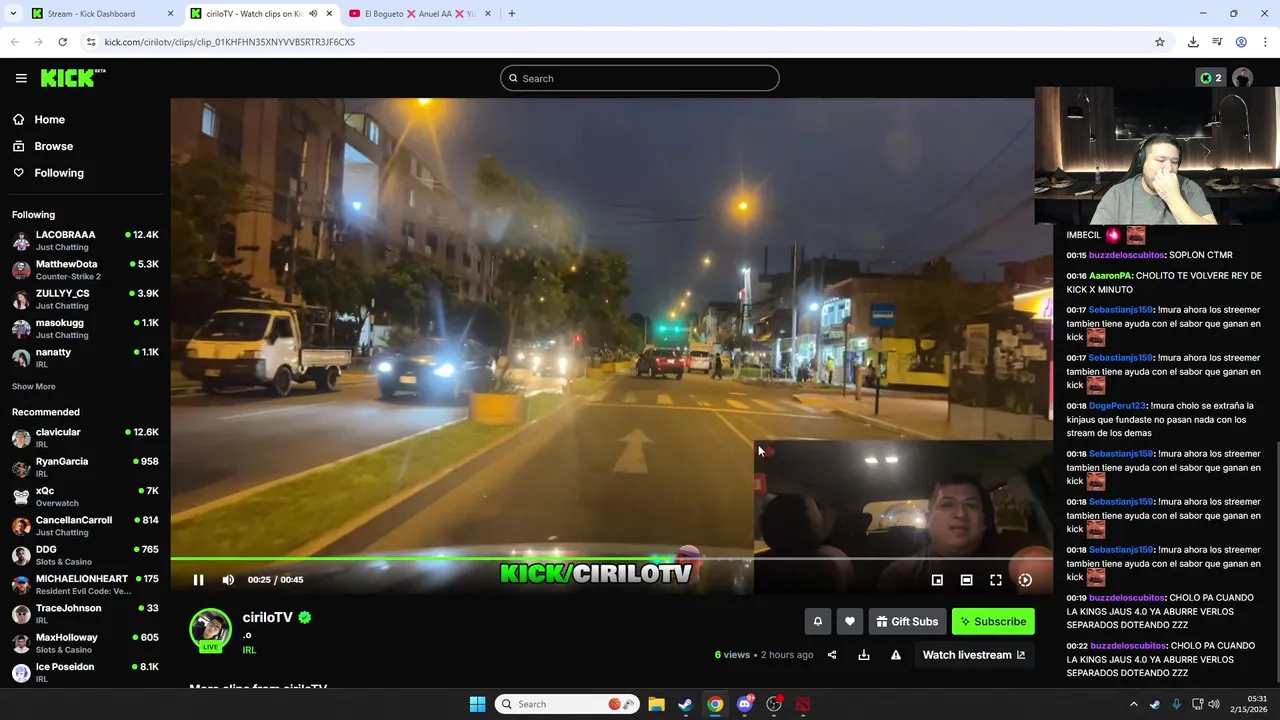Viewport: 1280px width, 720px height.
Task: Open MaxHolloway recommended channel
Action: click(x=85, y=643)
